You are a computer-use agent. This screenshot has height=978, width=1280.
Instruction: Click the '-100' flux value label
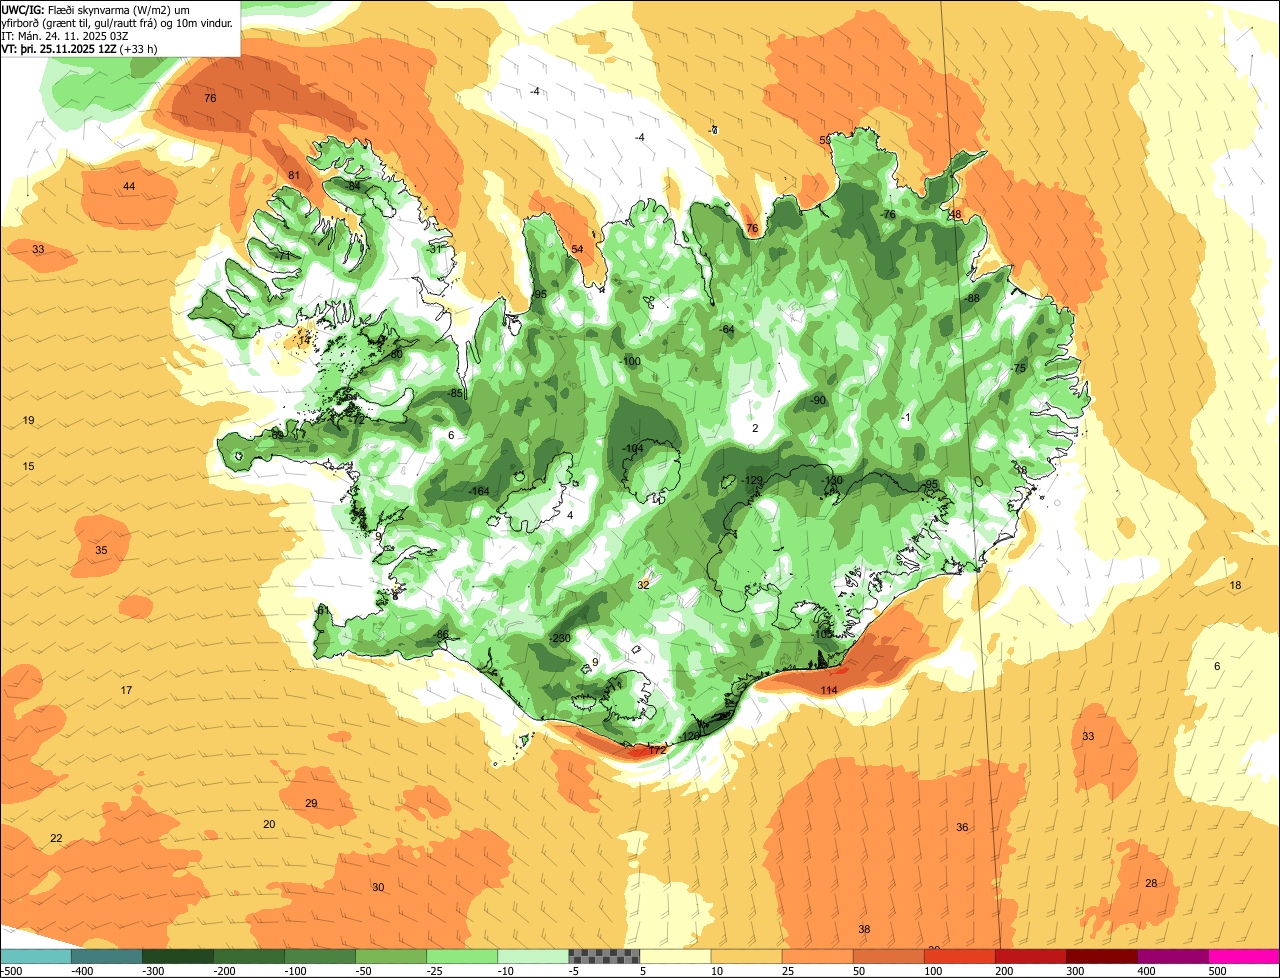pyautogui.click(x=631, y=362)
